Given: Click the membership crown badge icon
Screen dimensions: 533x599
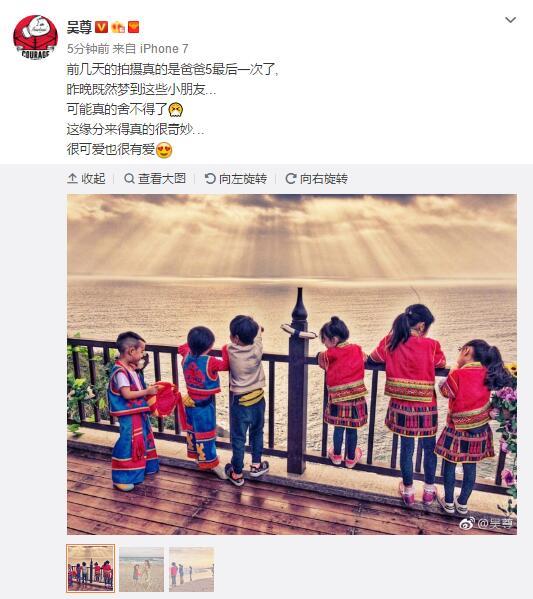Looking at the screenshot, I should (x=118, y=27).
